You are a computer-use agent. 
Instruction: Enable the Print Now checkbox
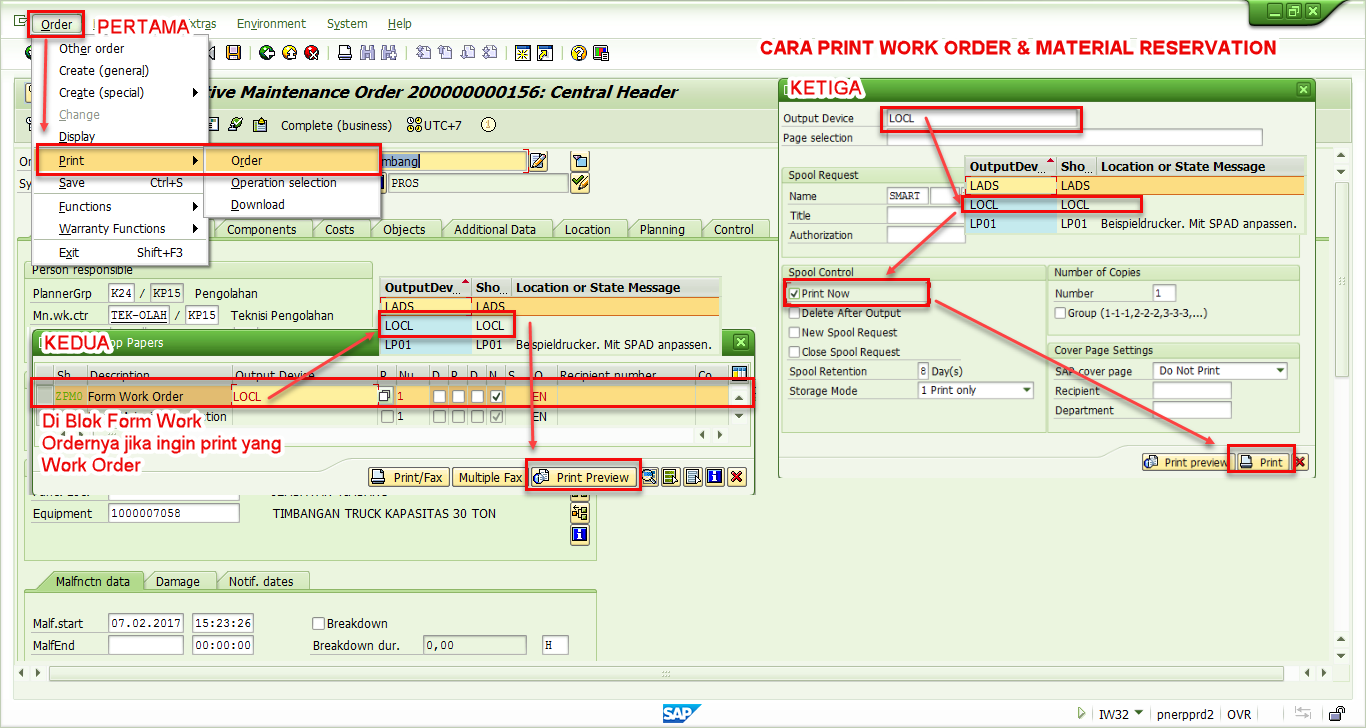[x=792, y=292]
